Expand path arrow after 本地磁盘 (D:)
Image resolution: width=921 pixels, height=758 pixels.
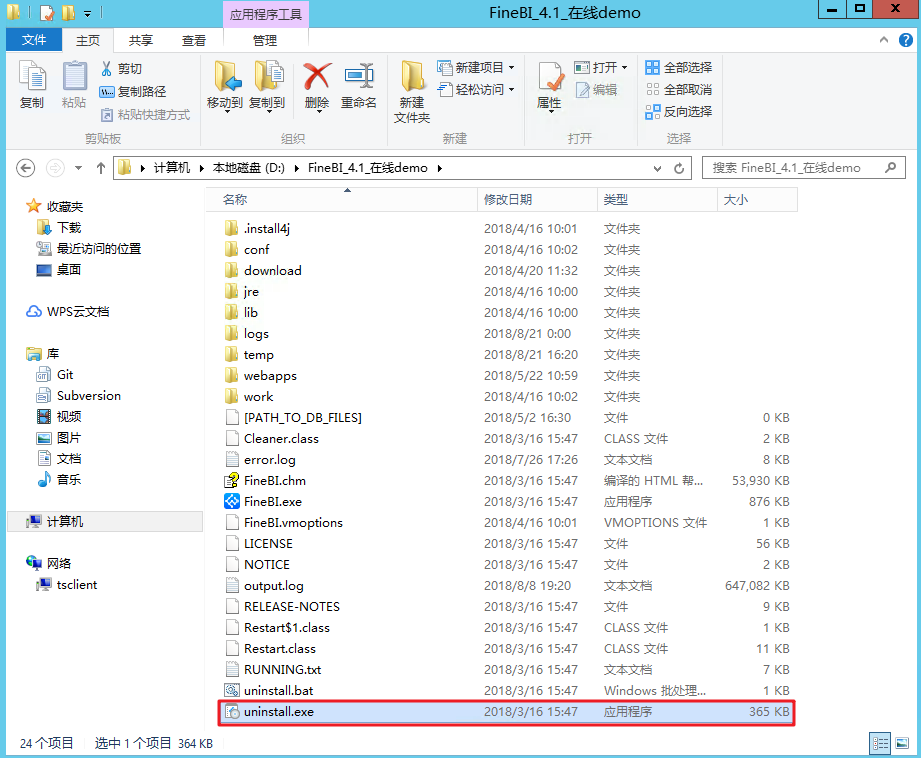tap(297, 169)
